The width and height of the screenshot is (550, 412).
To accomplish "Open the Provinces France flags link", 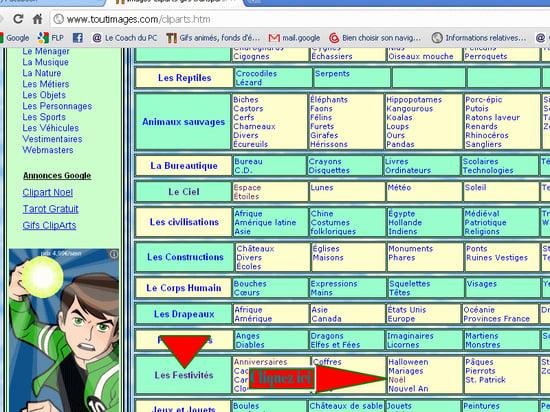I will point(496,319).
